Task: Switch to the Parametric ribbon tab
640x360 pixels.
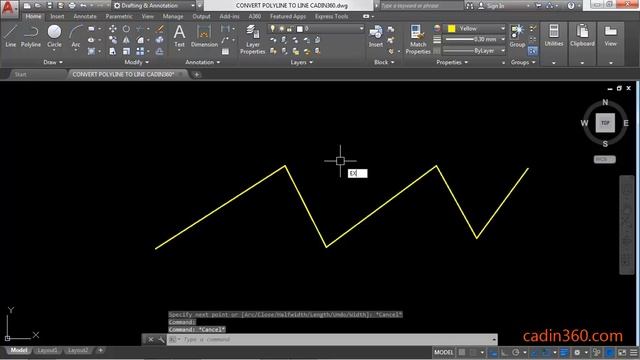Action: pos(119,16)
